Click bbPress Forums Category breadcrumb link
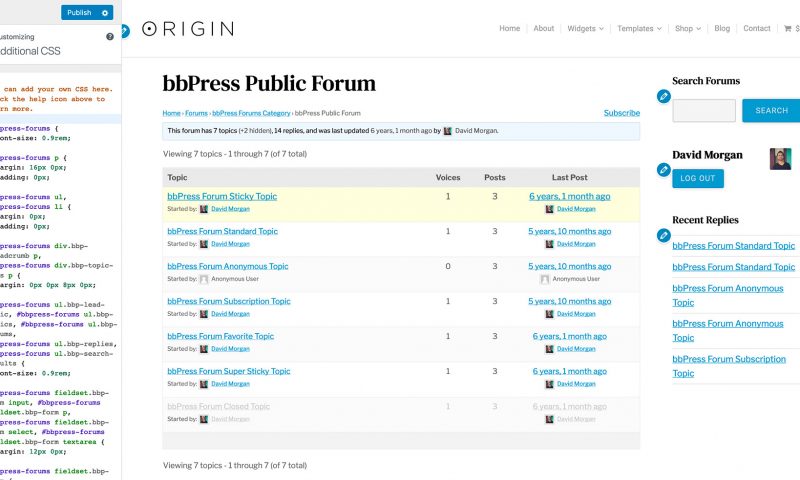This screenshot has height=480, width=800. 251,113
